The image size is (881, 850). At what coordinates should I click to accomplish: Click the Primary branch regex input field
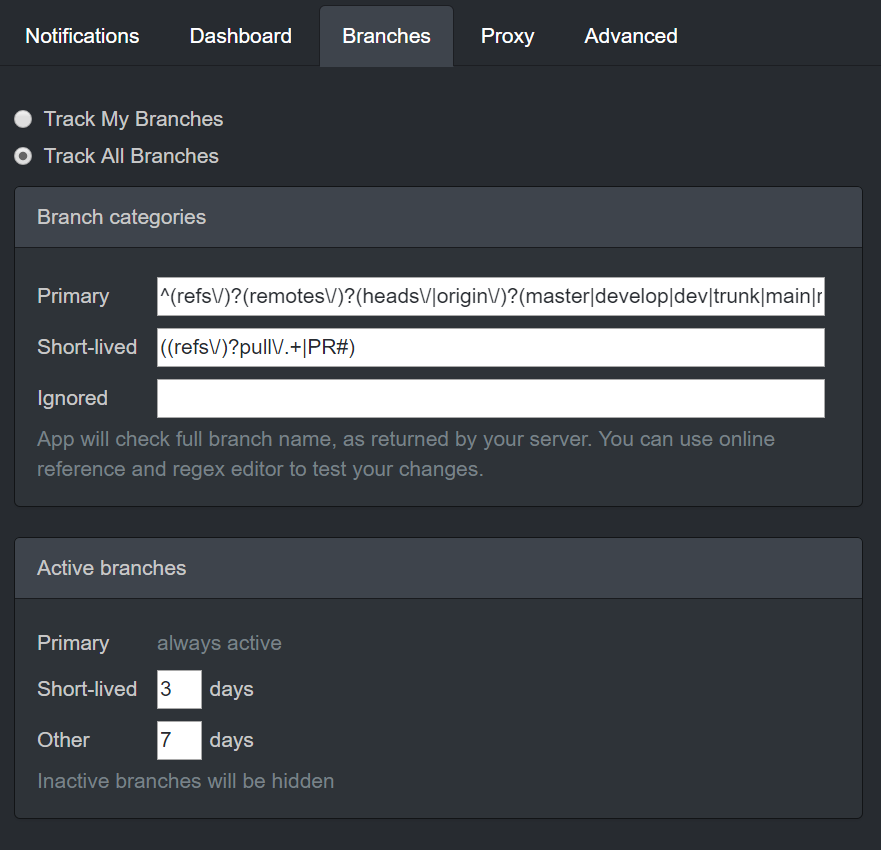pyautogui.click(x=490, y=296)
